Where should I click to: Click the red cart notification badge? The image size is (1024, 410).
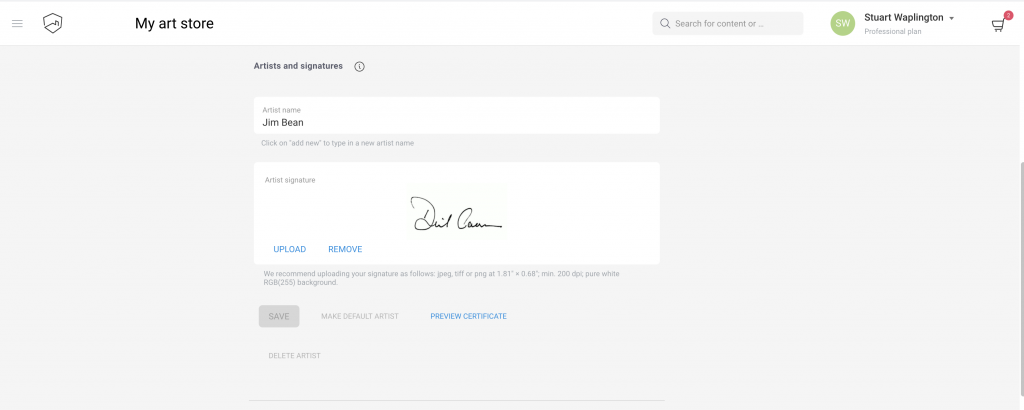1008,15
